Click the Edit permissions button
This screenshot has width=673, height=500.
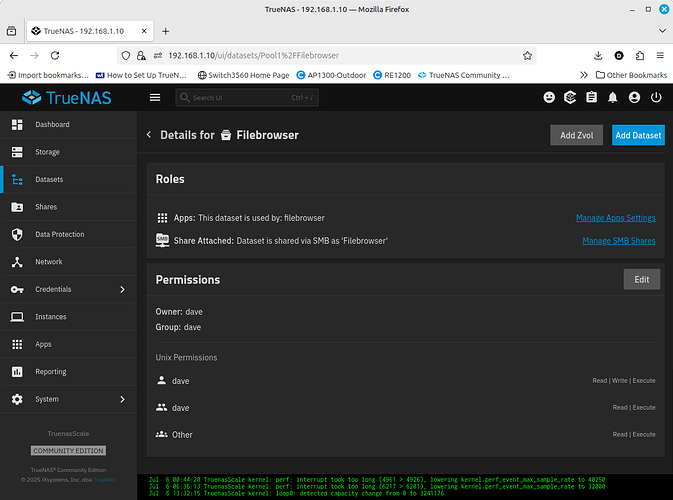(x=642, y=279)
